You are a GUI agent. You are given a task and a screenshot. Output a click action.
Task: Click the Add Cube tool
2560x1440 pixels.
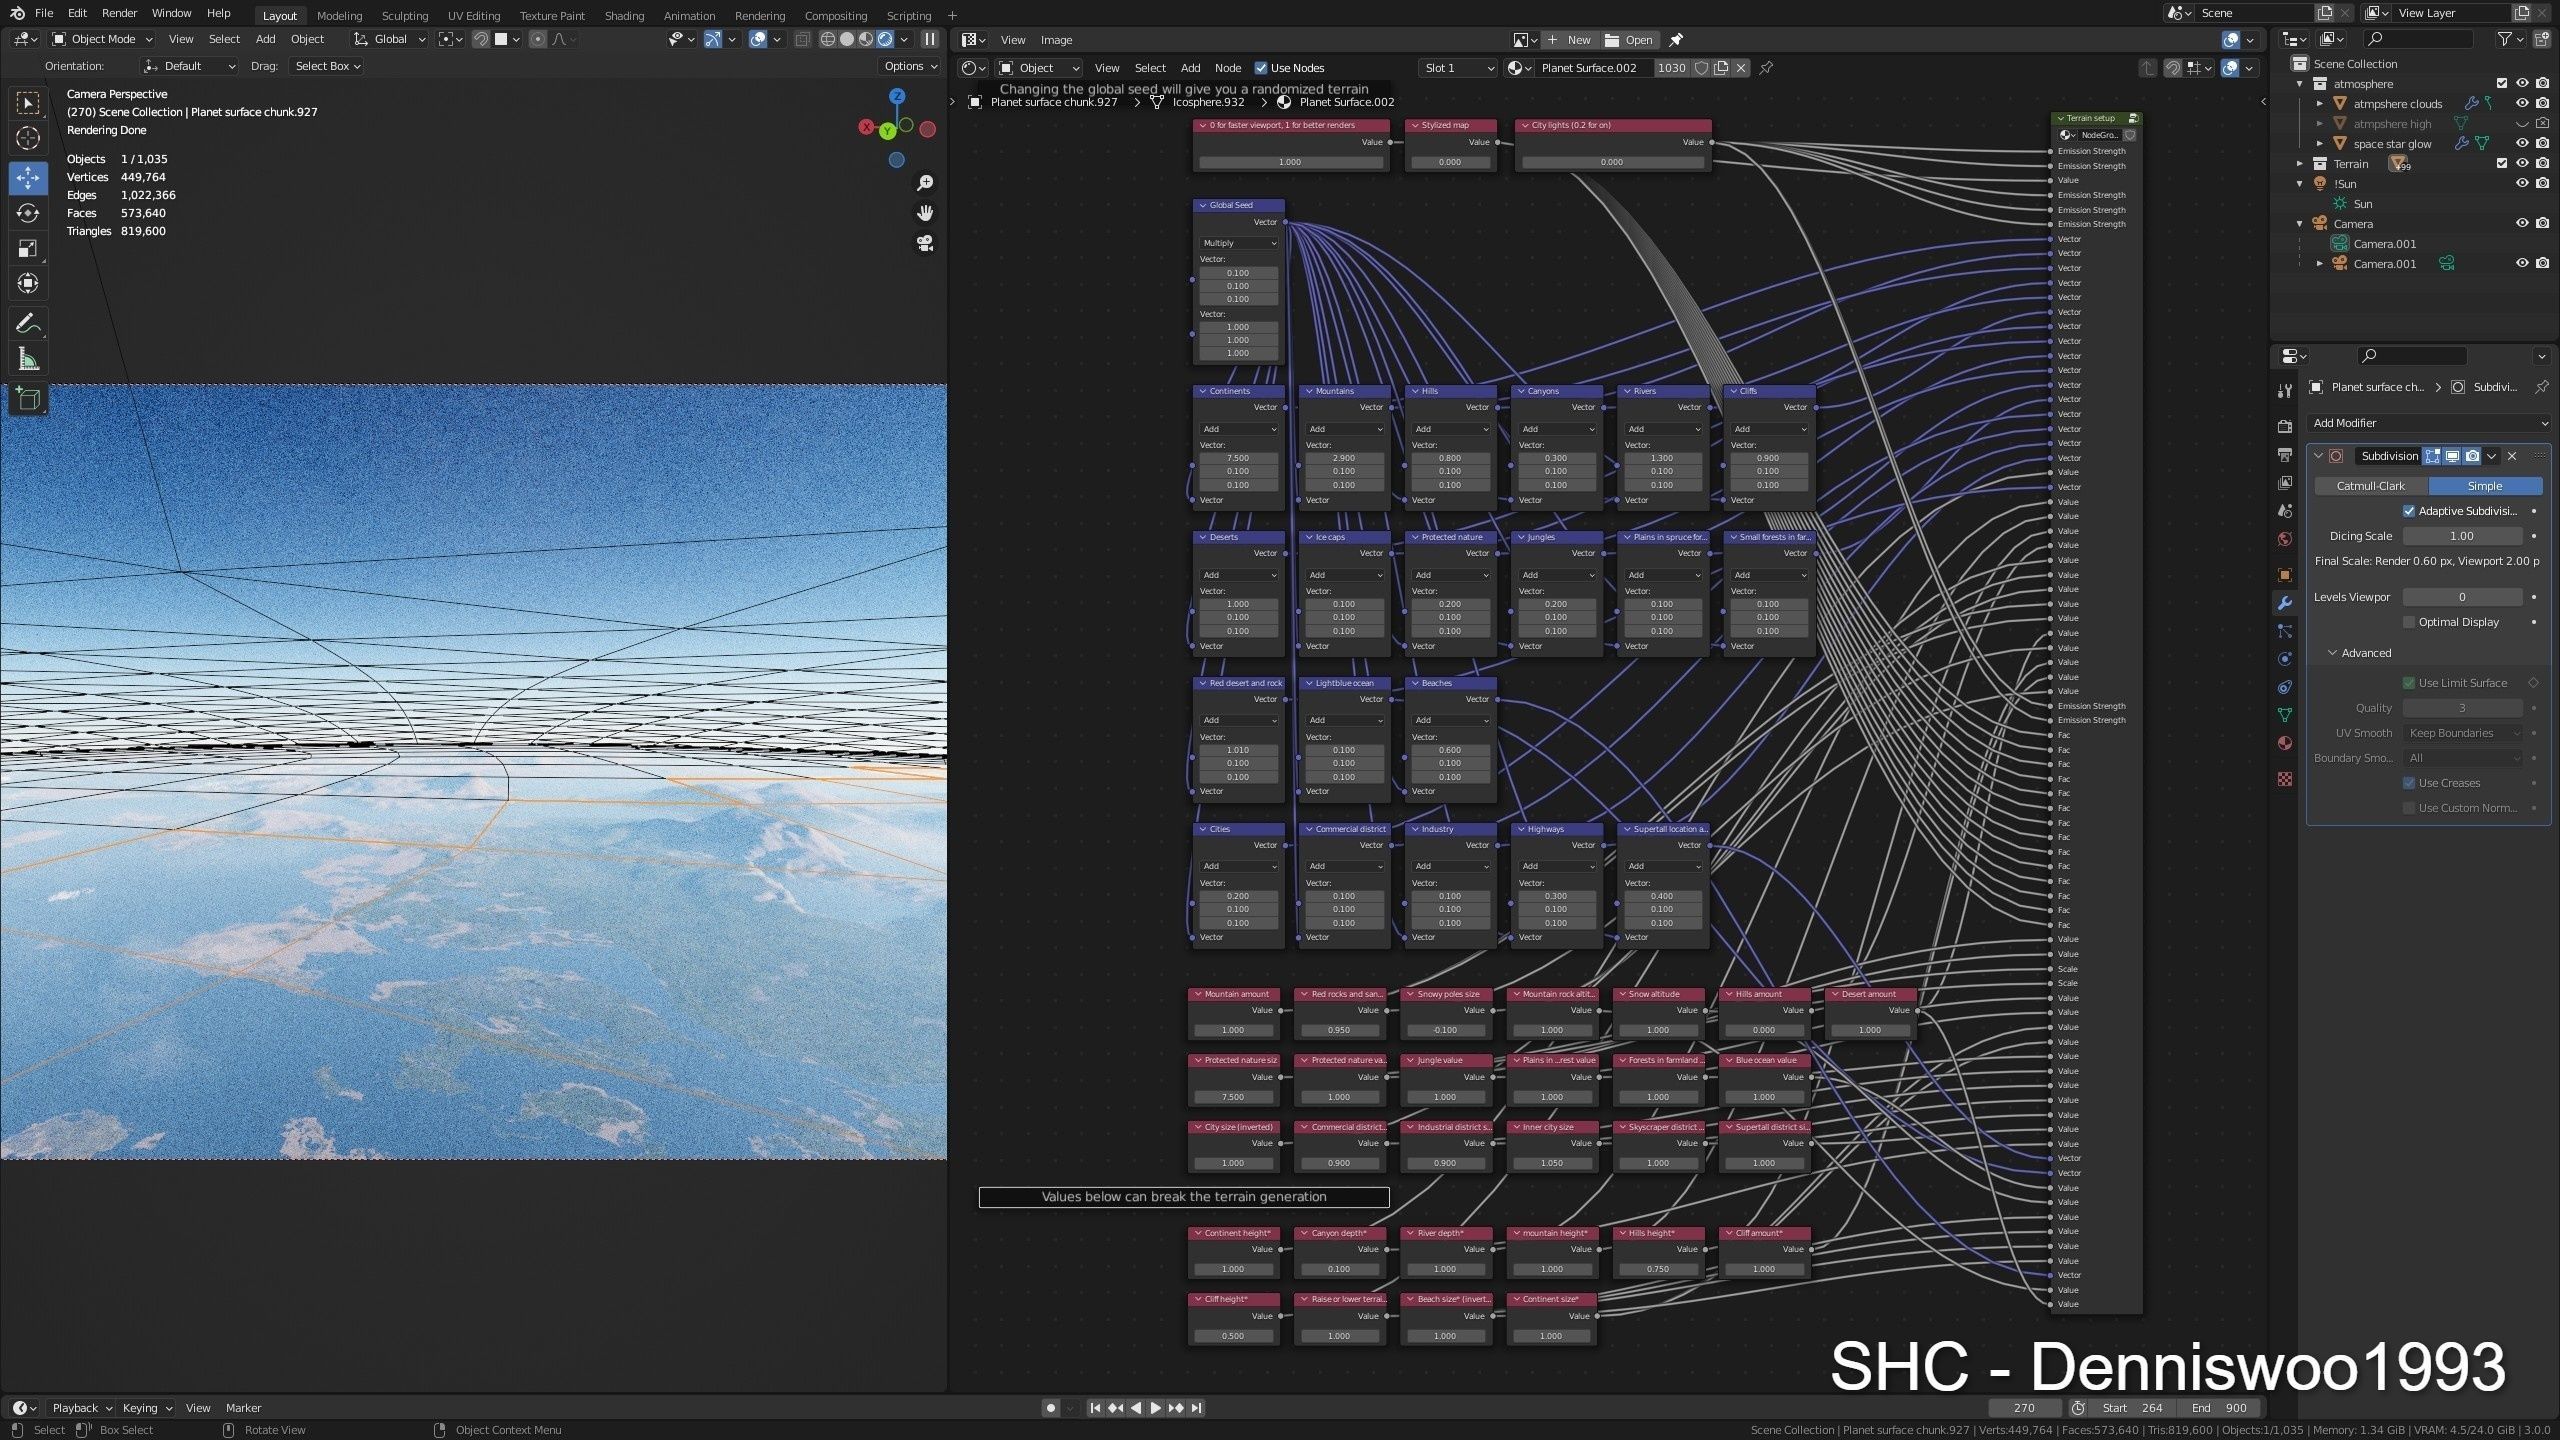[28, 399]
